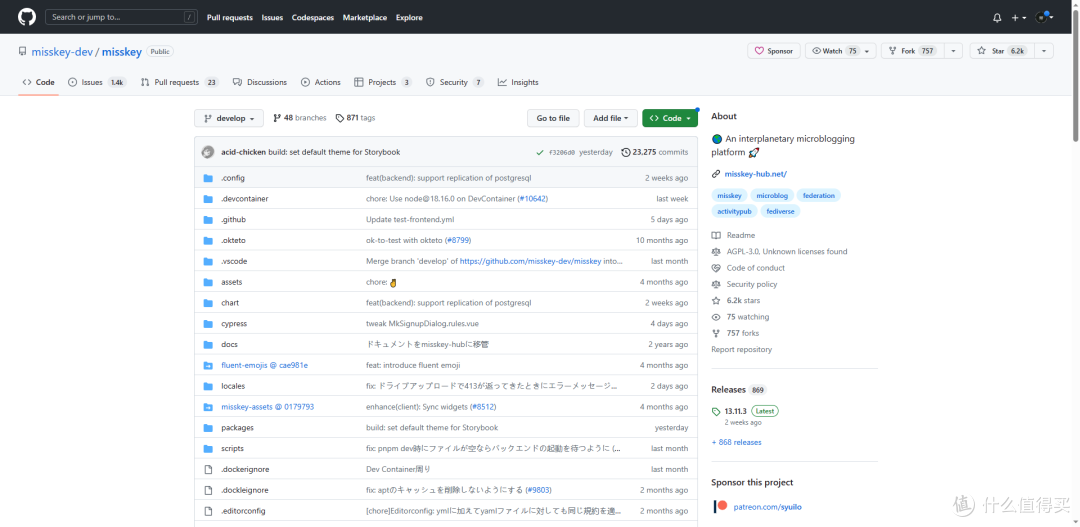Click the fluent-emojis submodule icon
Screen dimensions: 1080x527
click(x=208, y=365)
